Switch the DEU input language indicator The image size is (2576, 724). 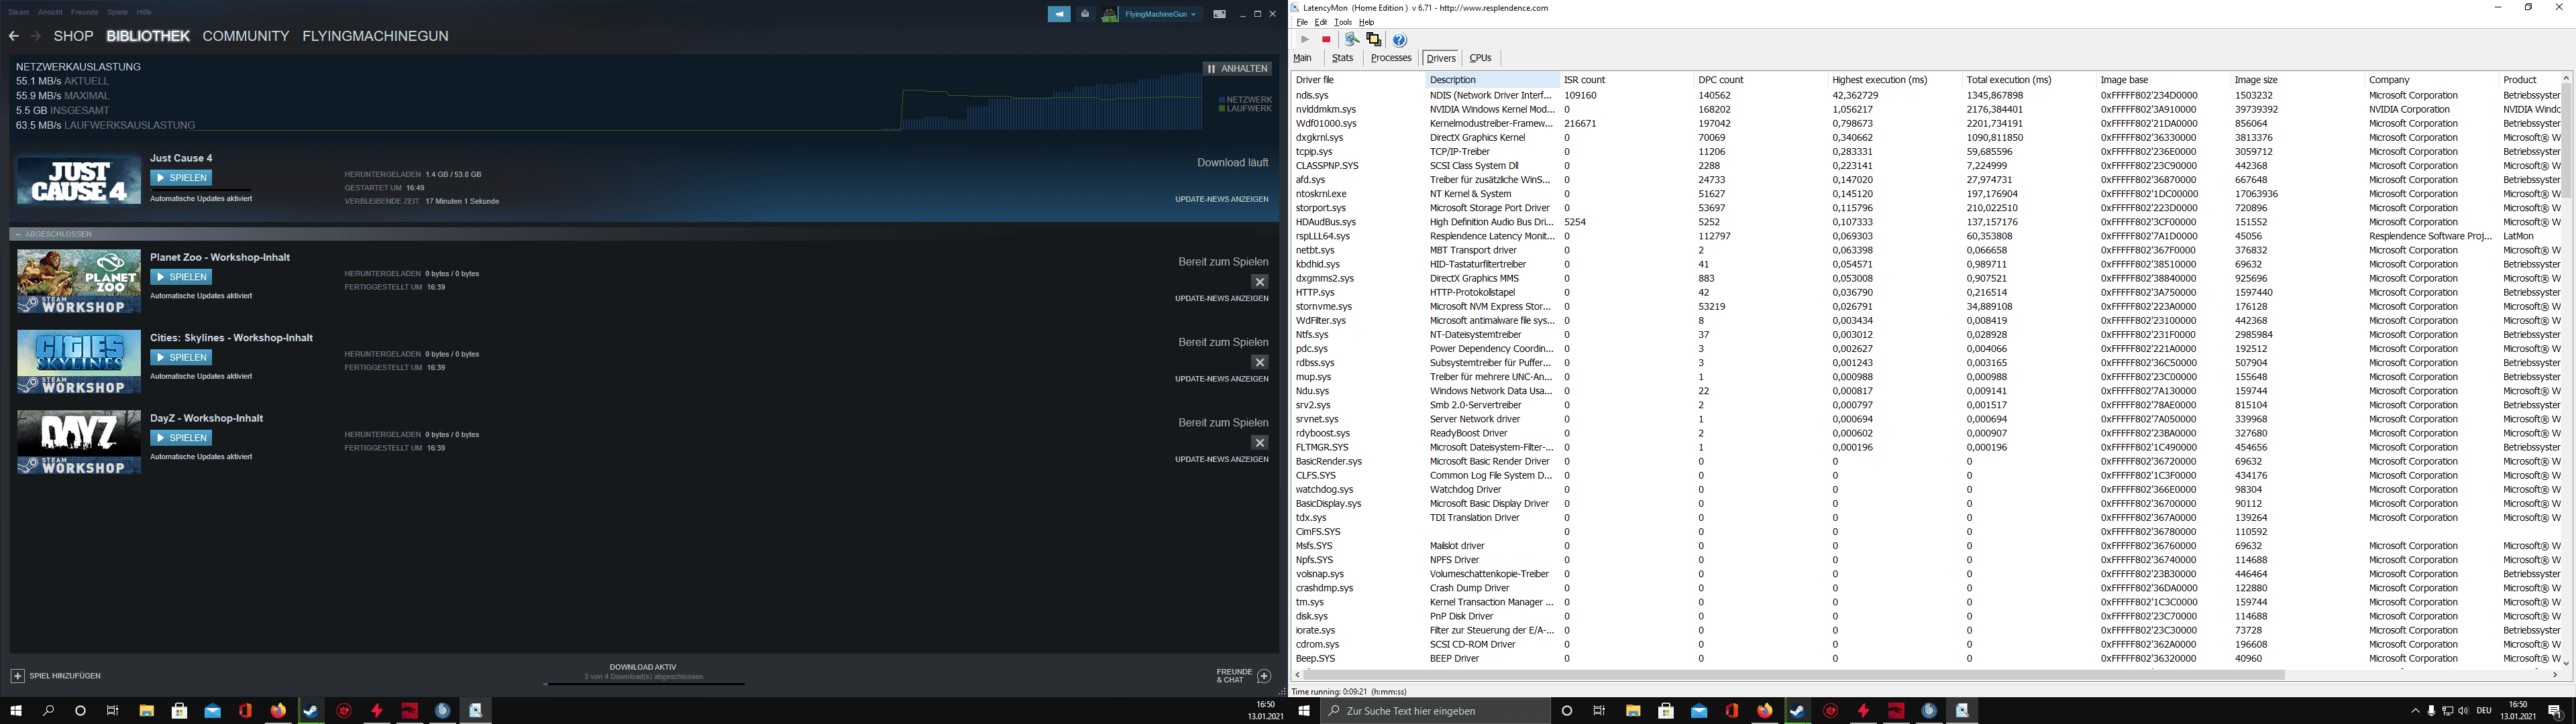tap(2484, 711)
